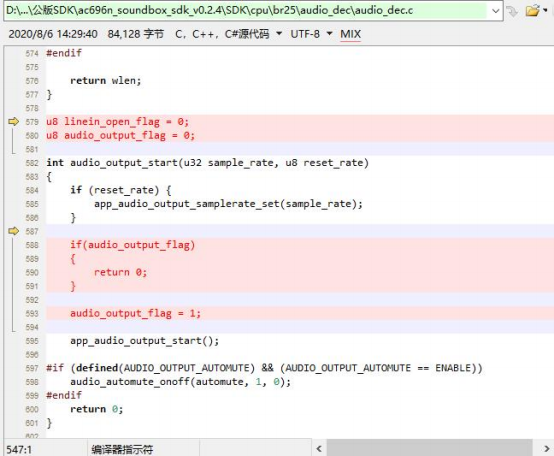The image size is (554, 456).
Task: Open the file path history dropdown
Action: [495, 11]
